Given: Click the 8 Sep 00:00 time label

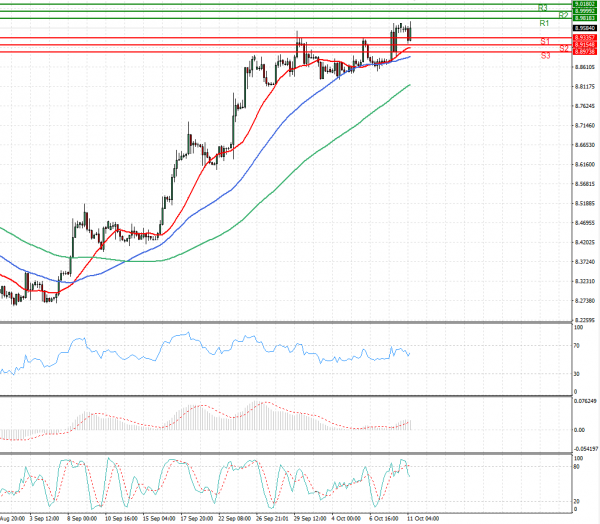Looking at the screenshot, I should pos(82,519).
